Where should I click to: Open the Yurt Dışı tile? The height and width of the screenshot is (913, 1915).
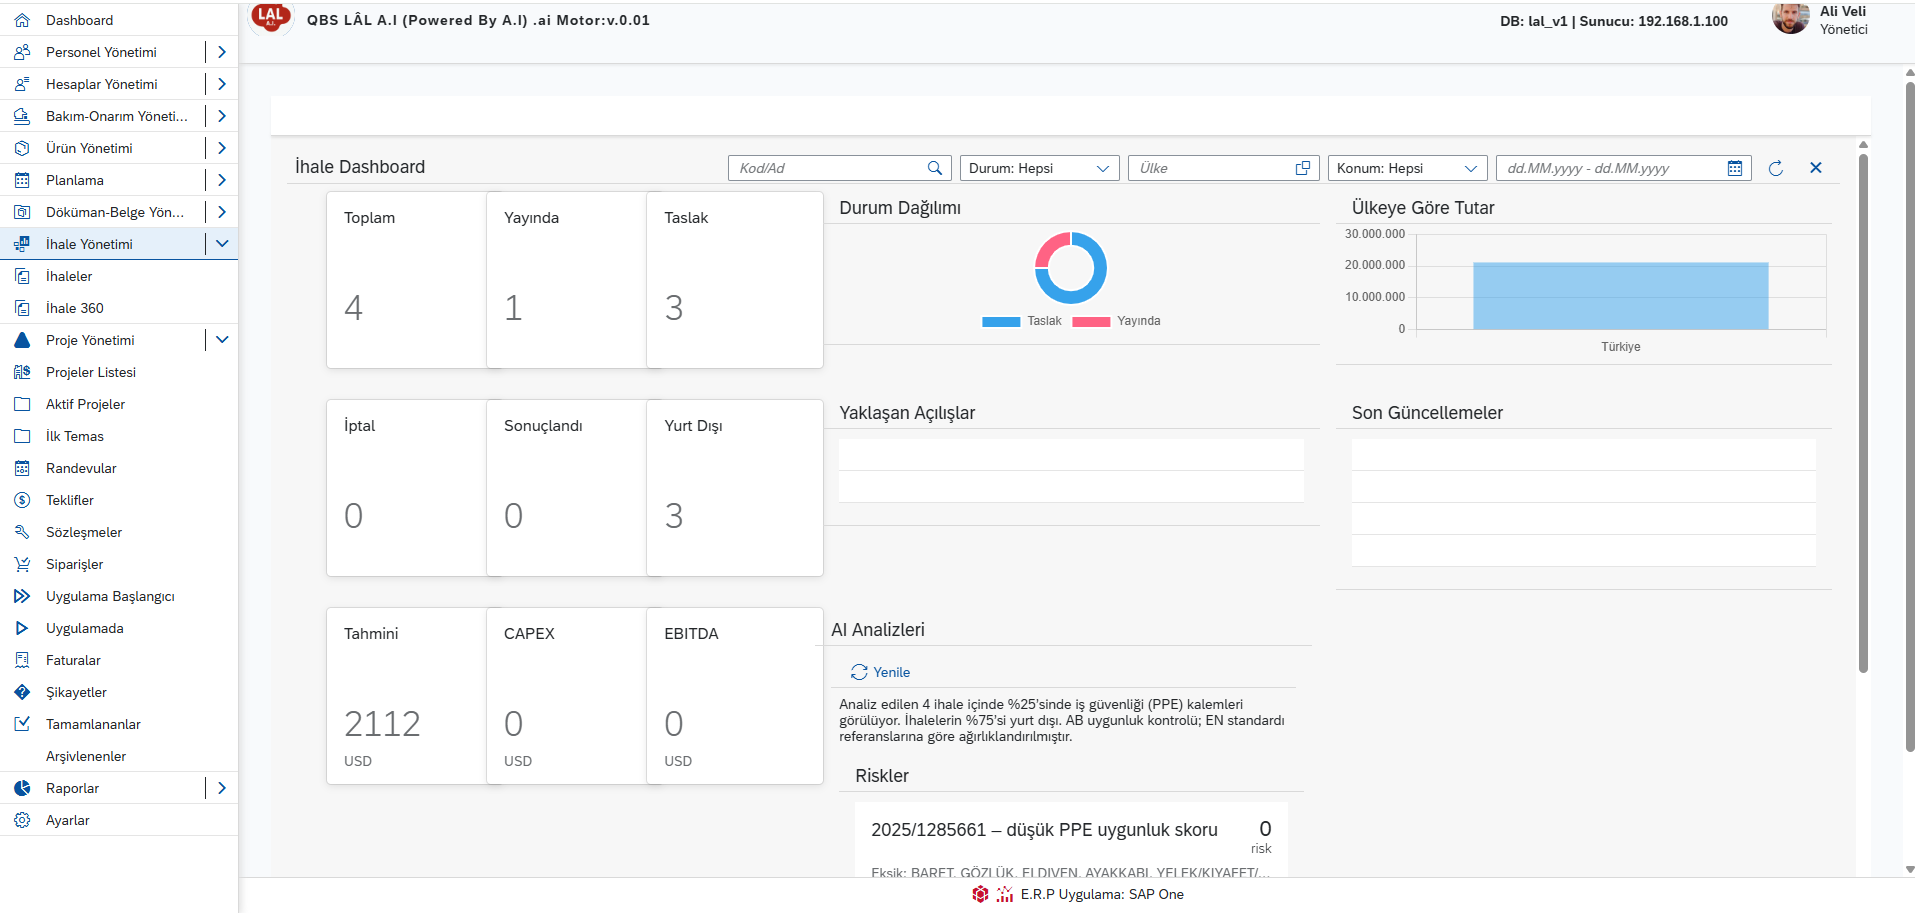click(735, 488)
